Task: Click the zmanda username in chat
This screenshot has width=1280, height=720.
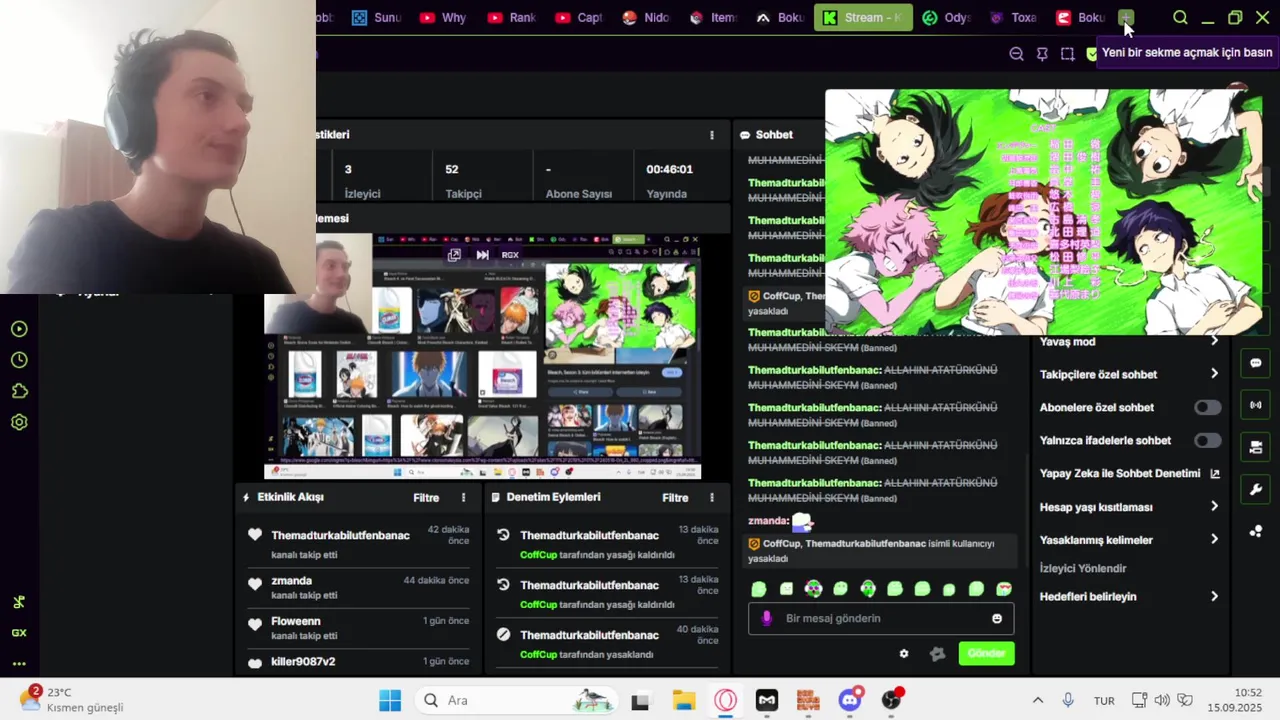Action: pos(768,521)
